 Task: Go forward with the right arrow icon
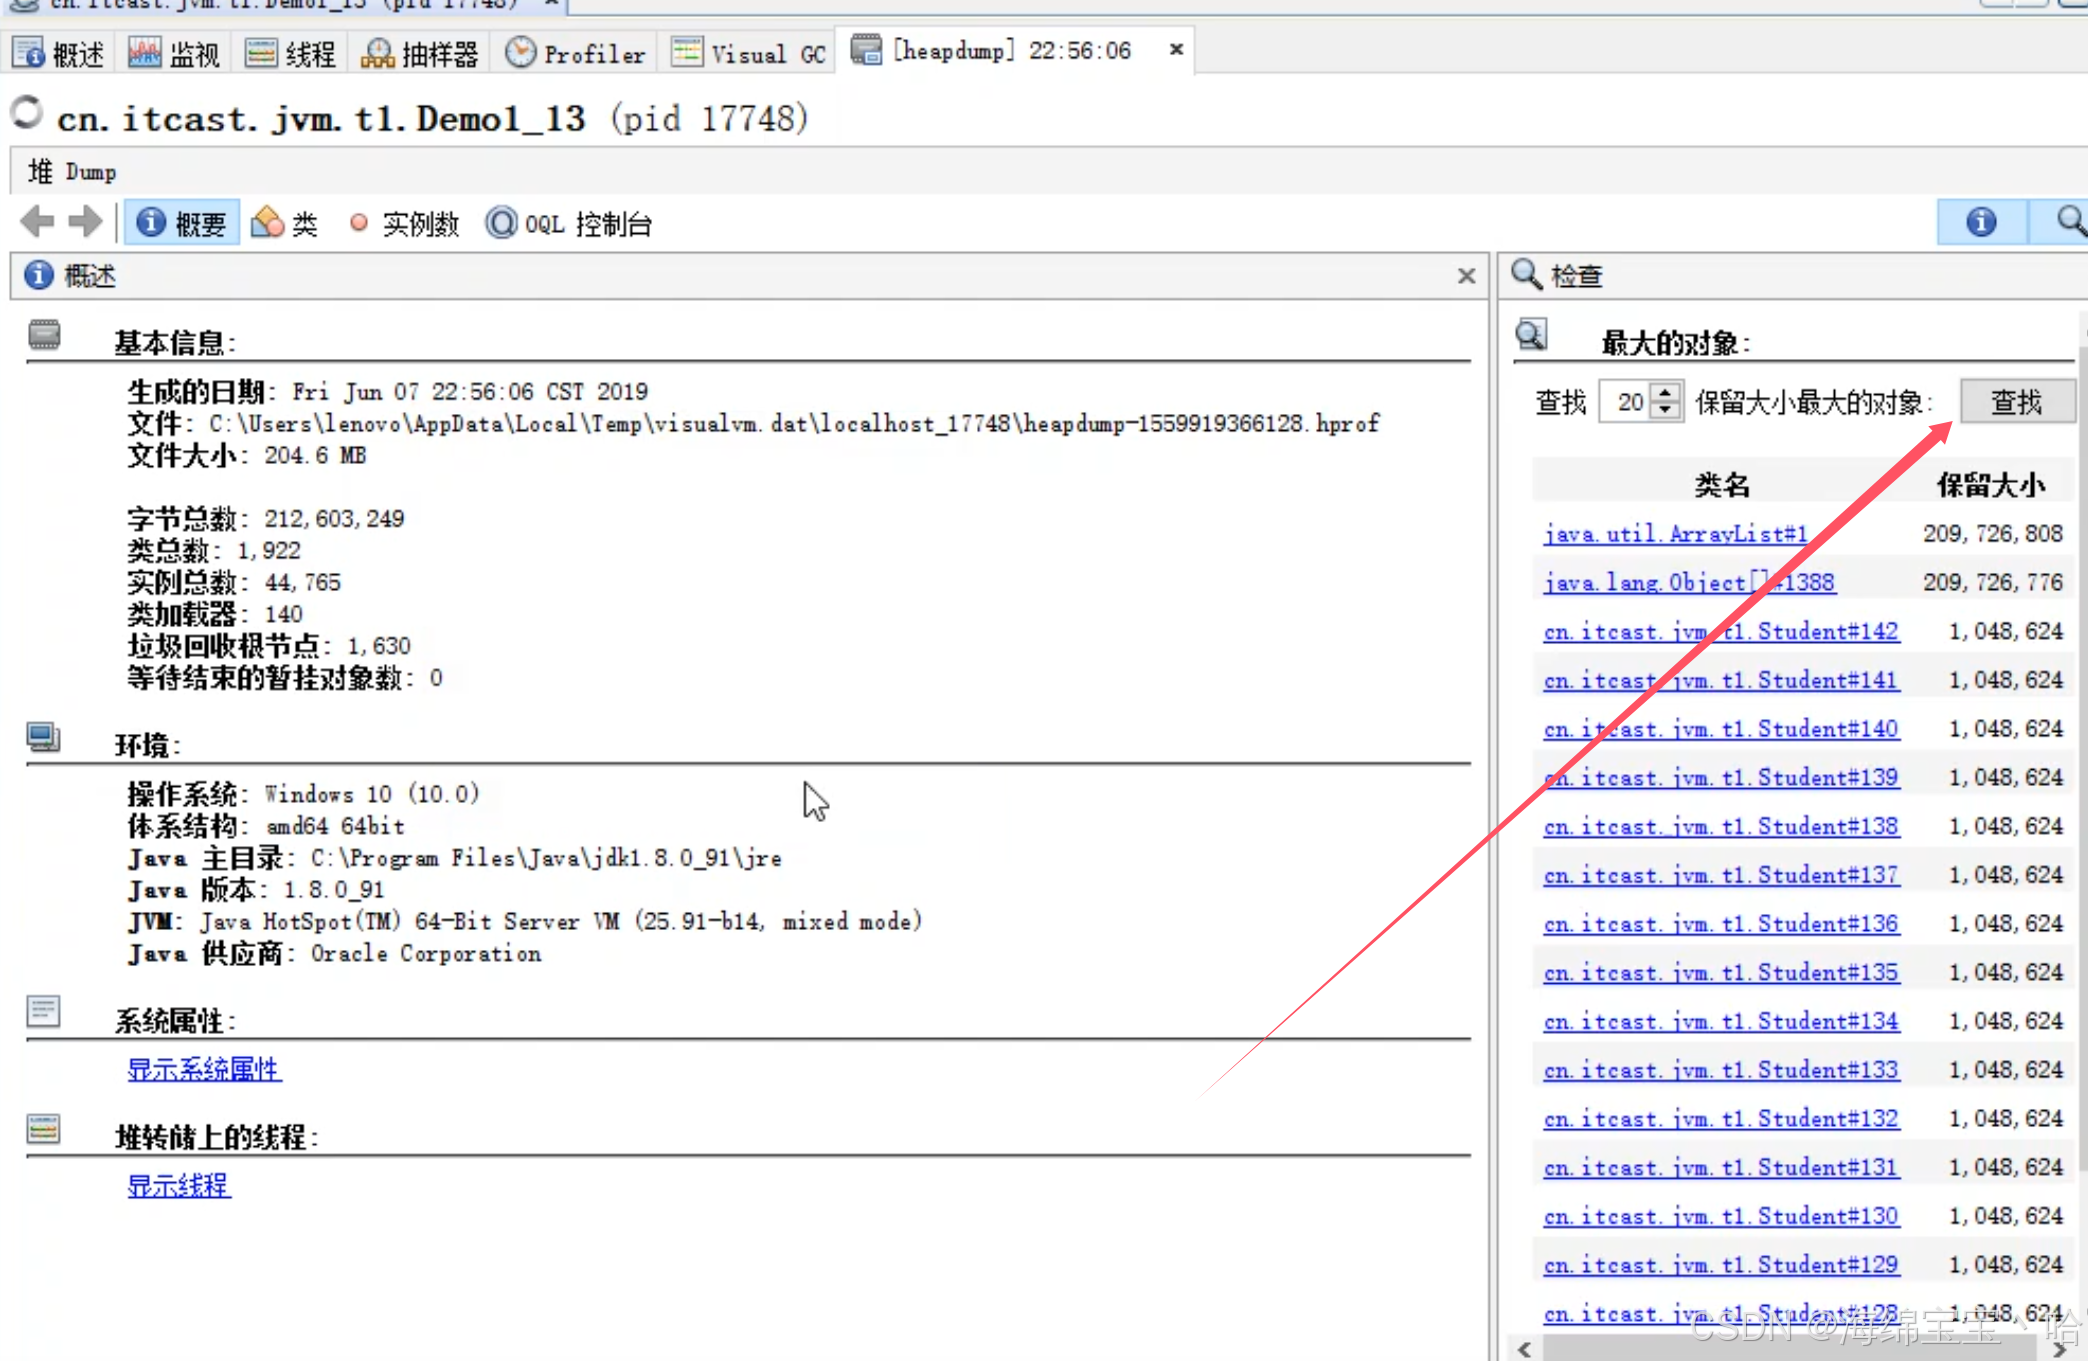click(x=86, y=221)
